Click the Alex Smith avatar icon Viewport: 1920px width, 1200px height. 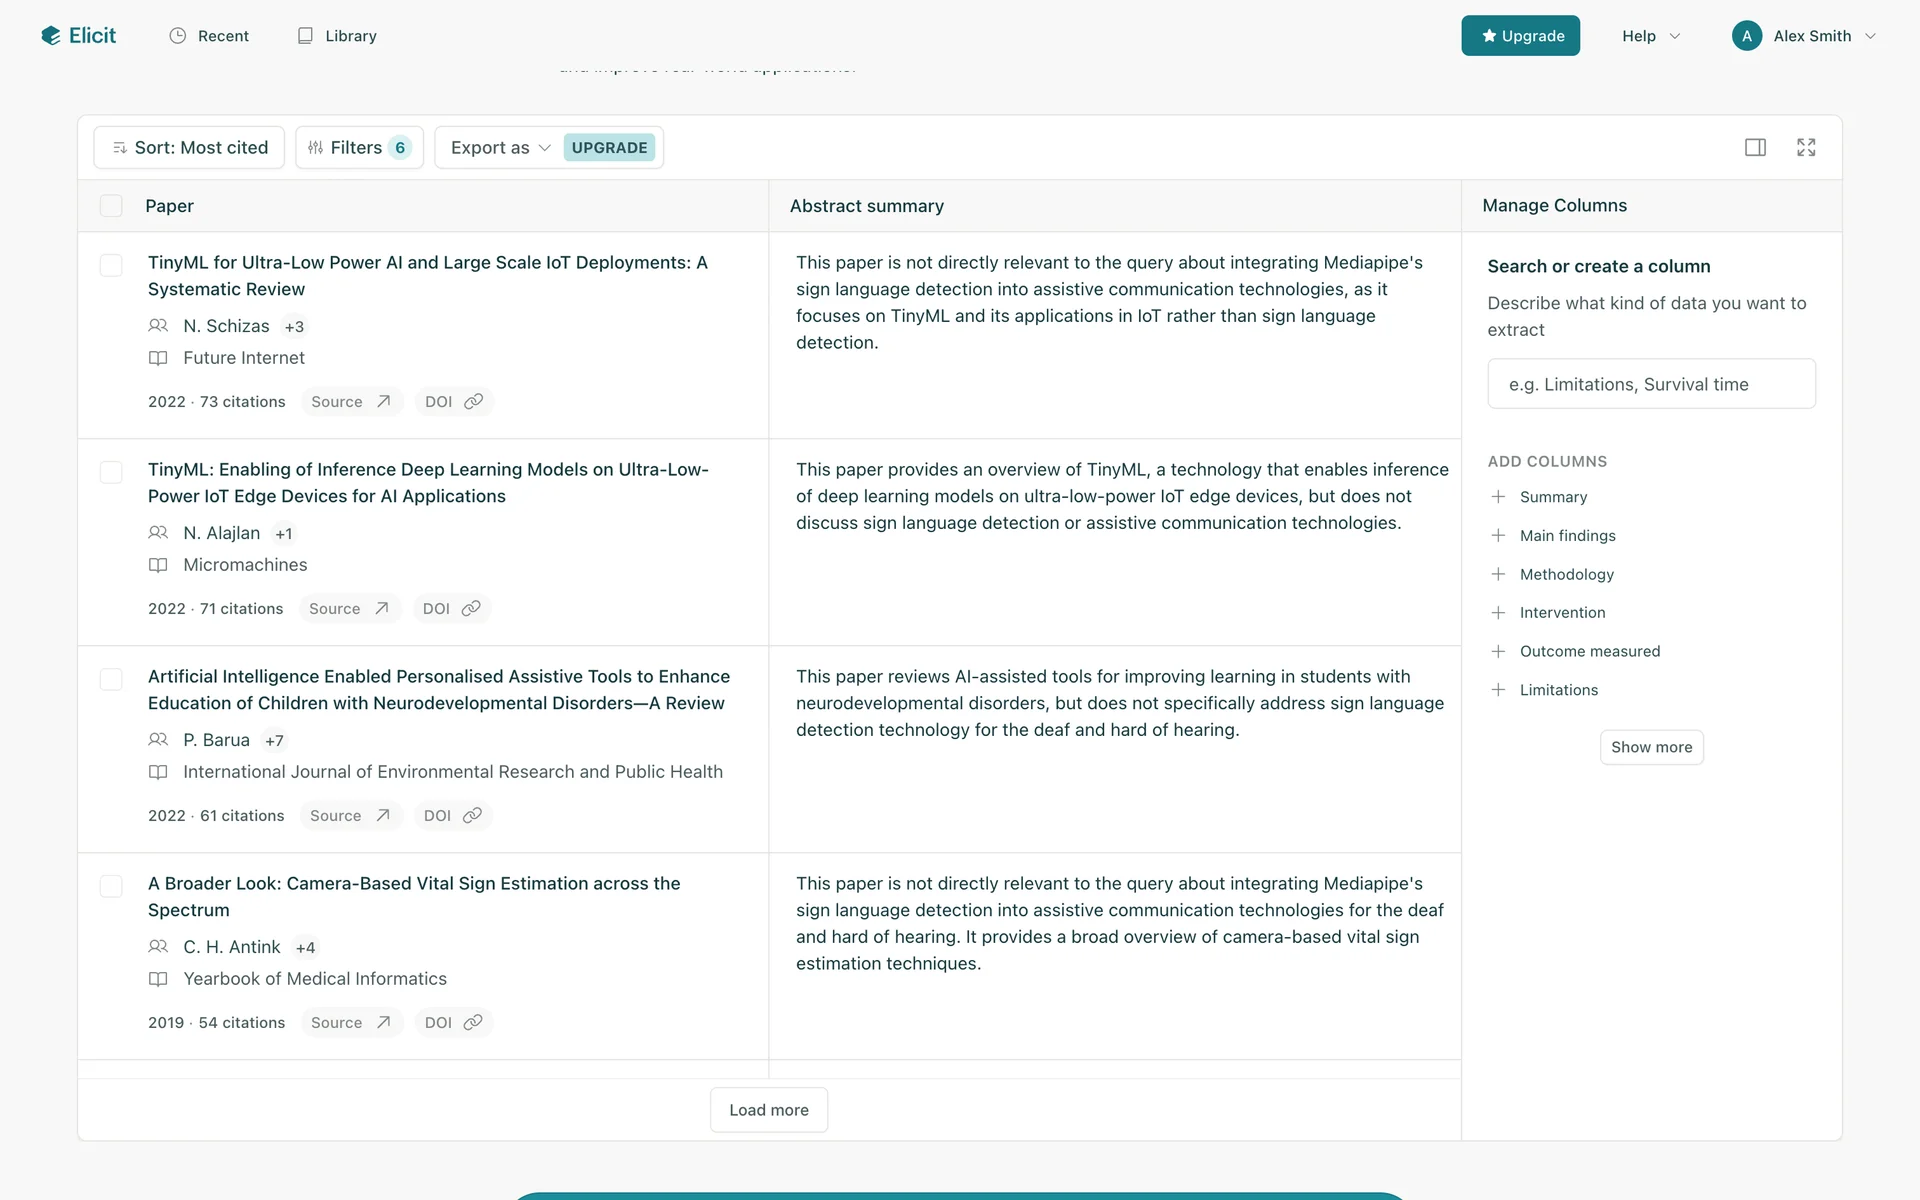coord(1746,36)
